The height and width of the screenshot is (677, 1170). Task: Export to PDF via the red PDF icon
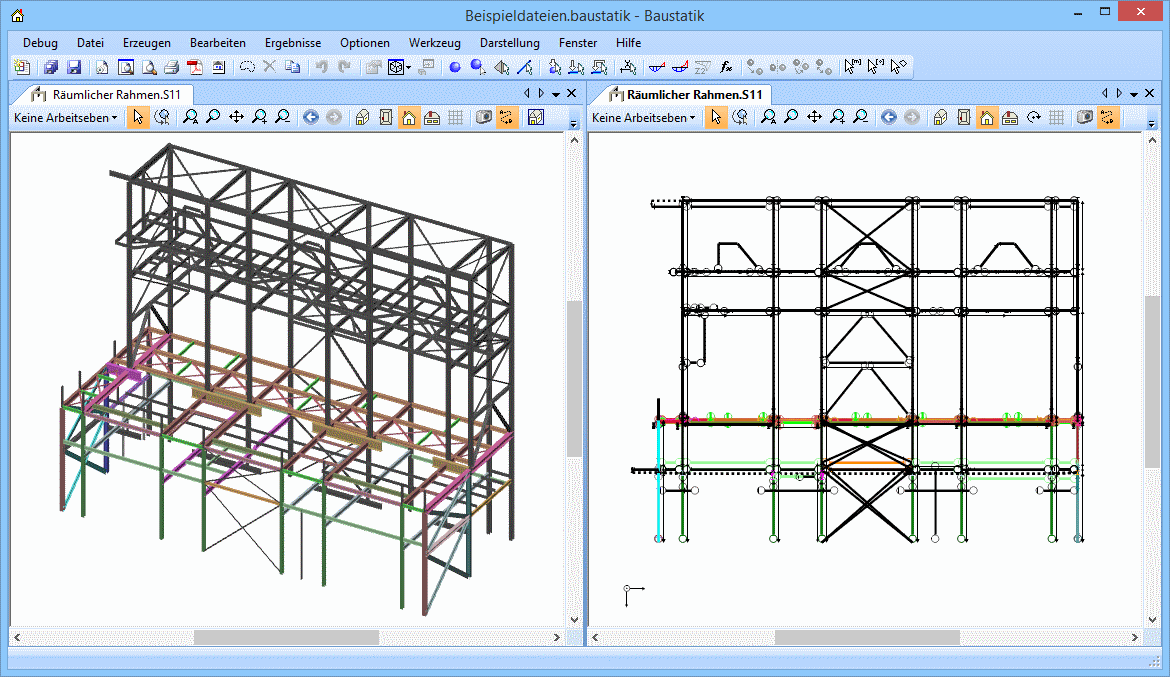[x=195, y=67]
